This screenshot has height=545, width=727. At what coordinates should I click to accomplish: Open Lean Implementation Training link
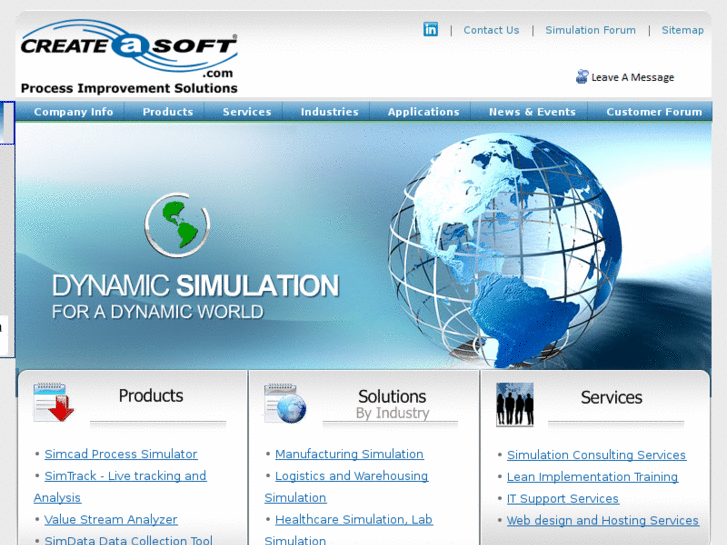point(592,477)
